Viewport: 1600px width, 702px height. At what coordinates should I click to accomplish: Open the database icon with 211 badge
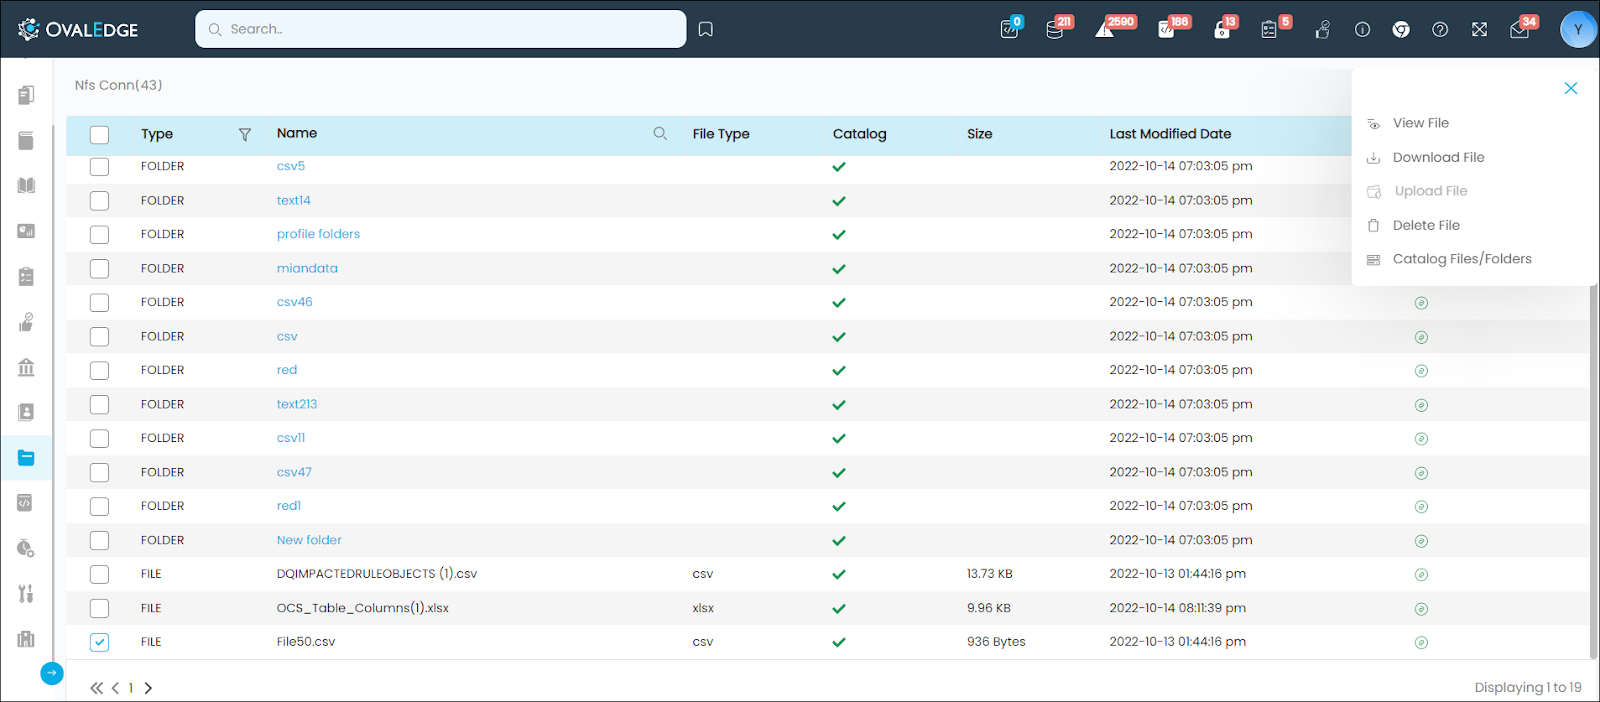click(1055, 30)
